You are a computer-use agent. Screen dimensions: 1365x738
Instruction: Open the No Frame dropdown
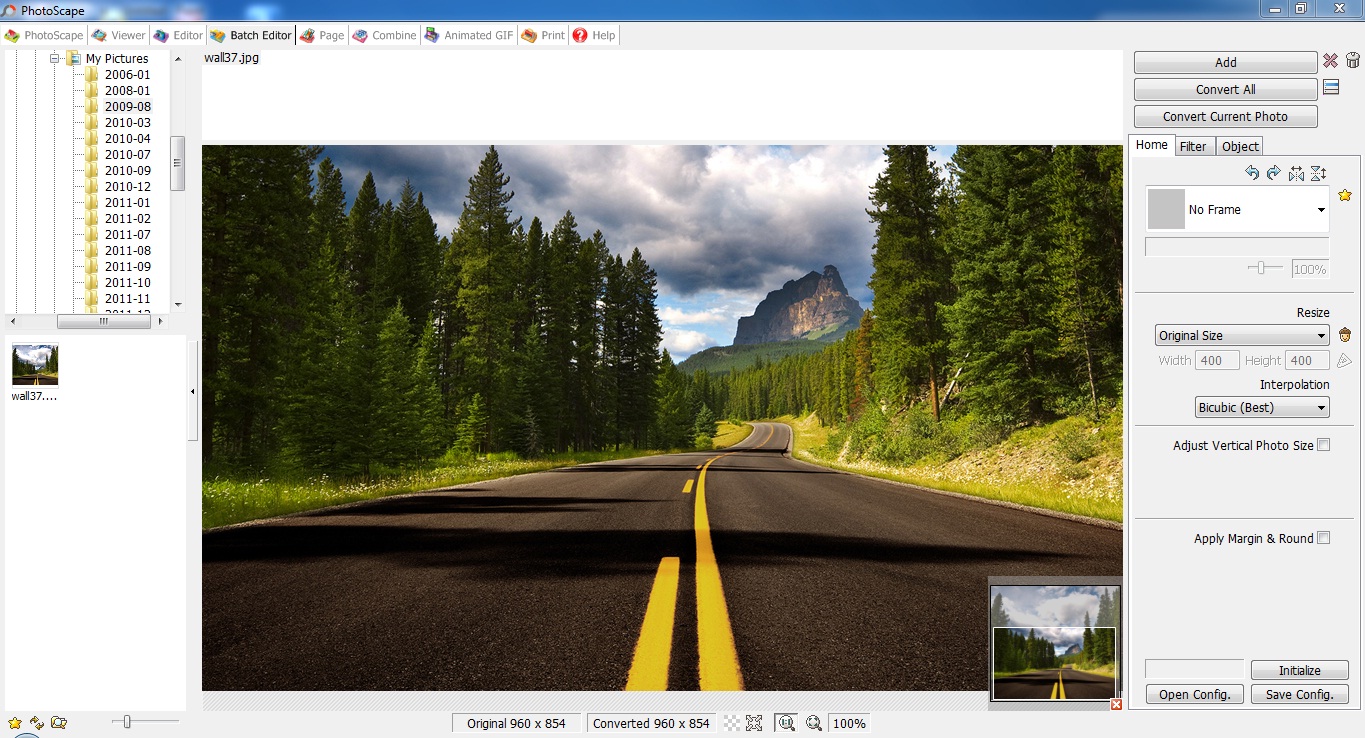(x=1238, y=209)
